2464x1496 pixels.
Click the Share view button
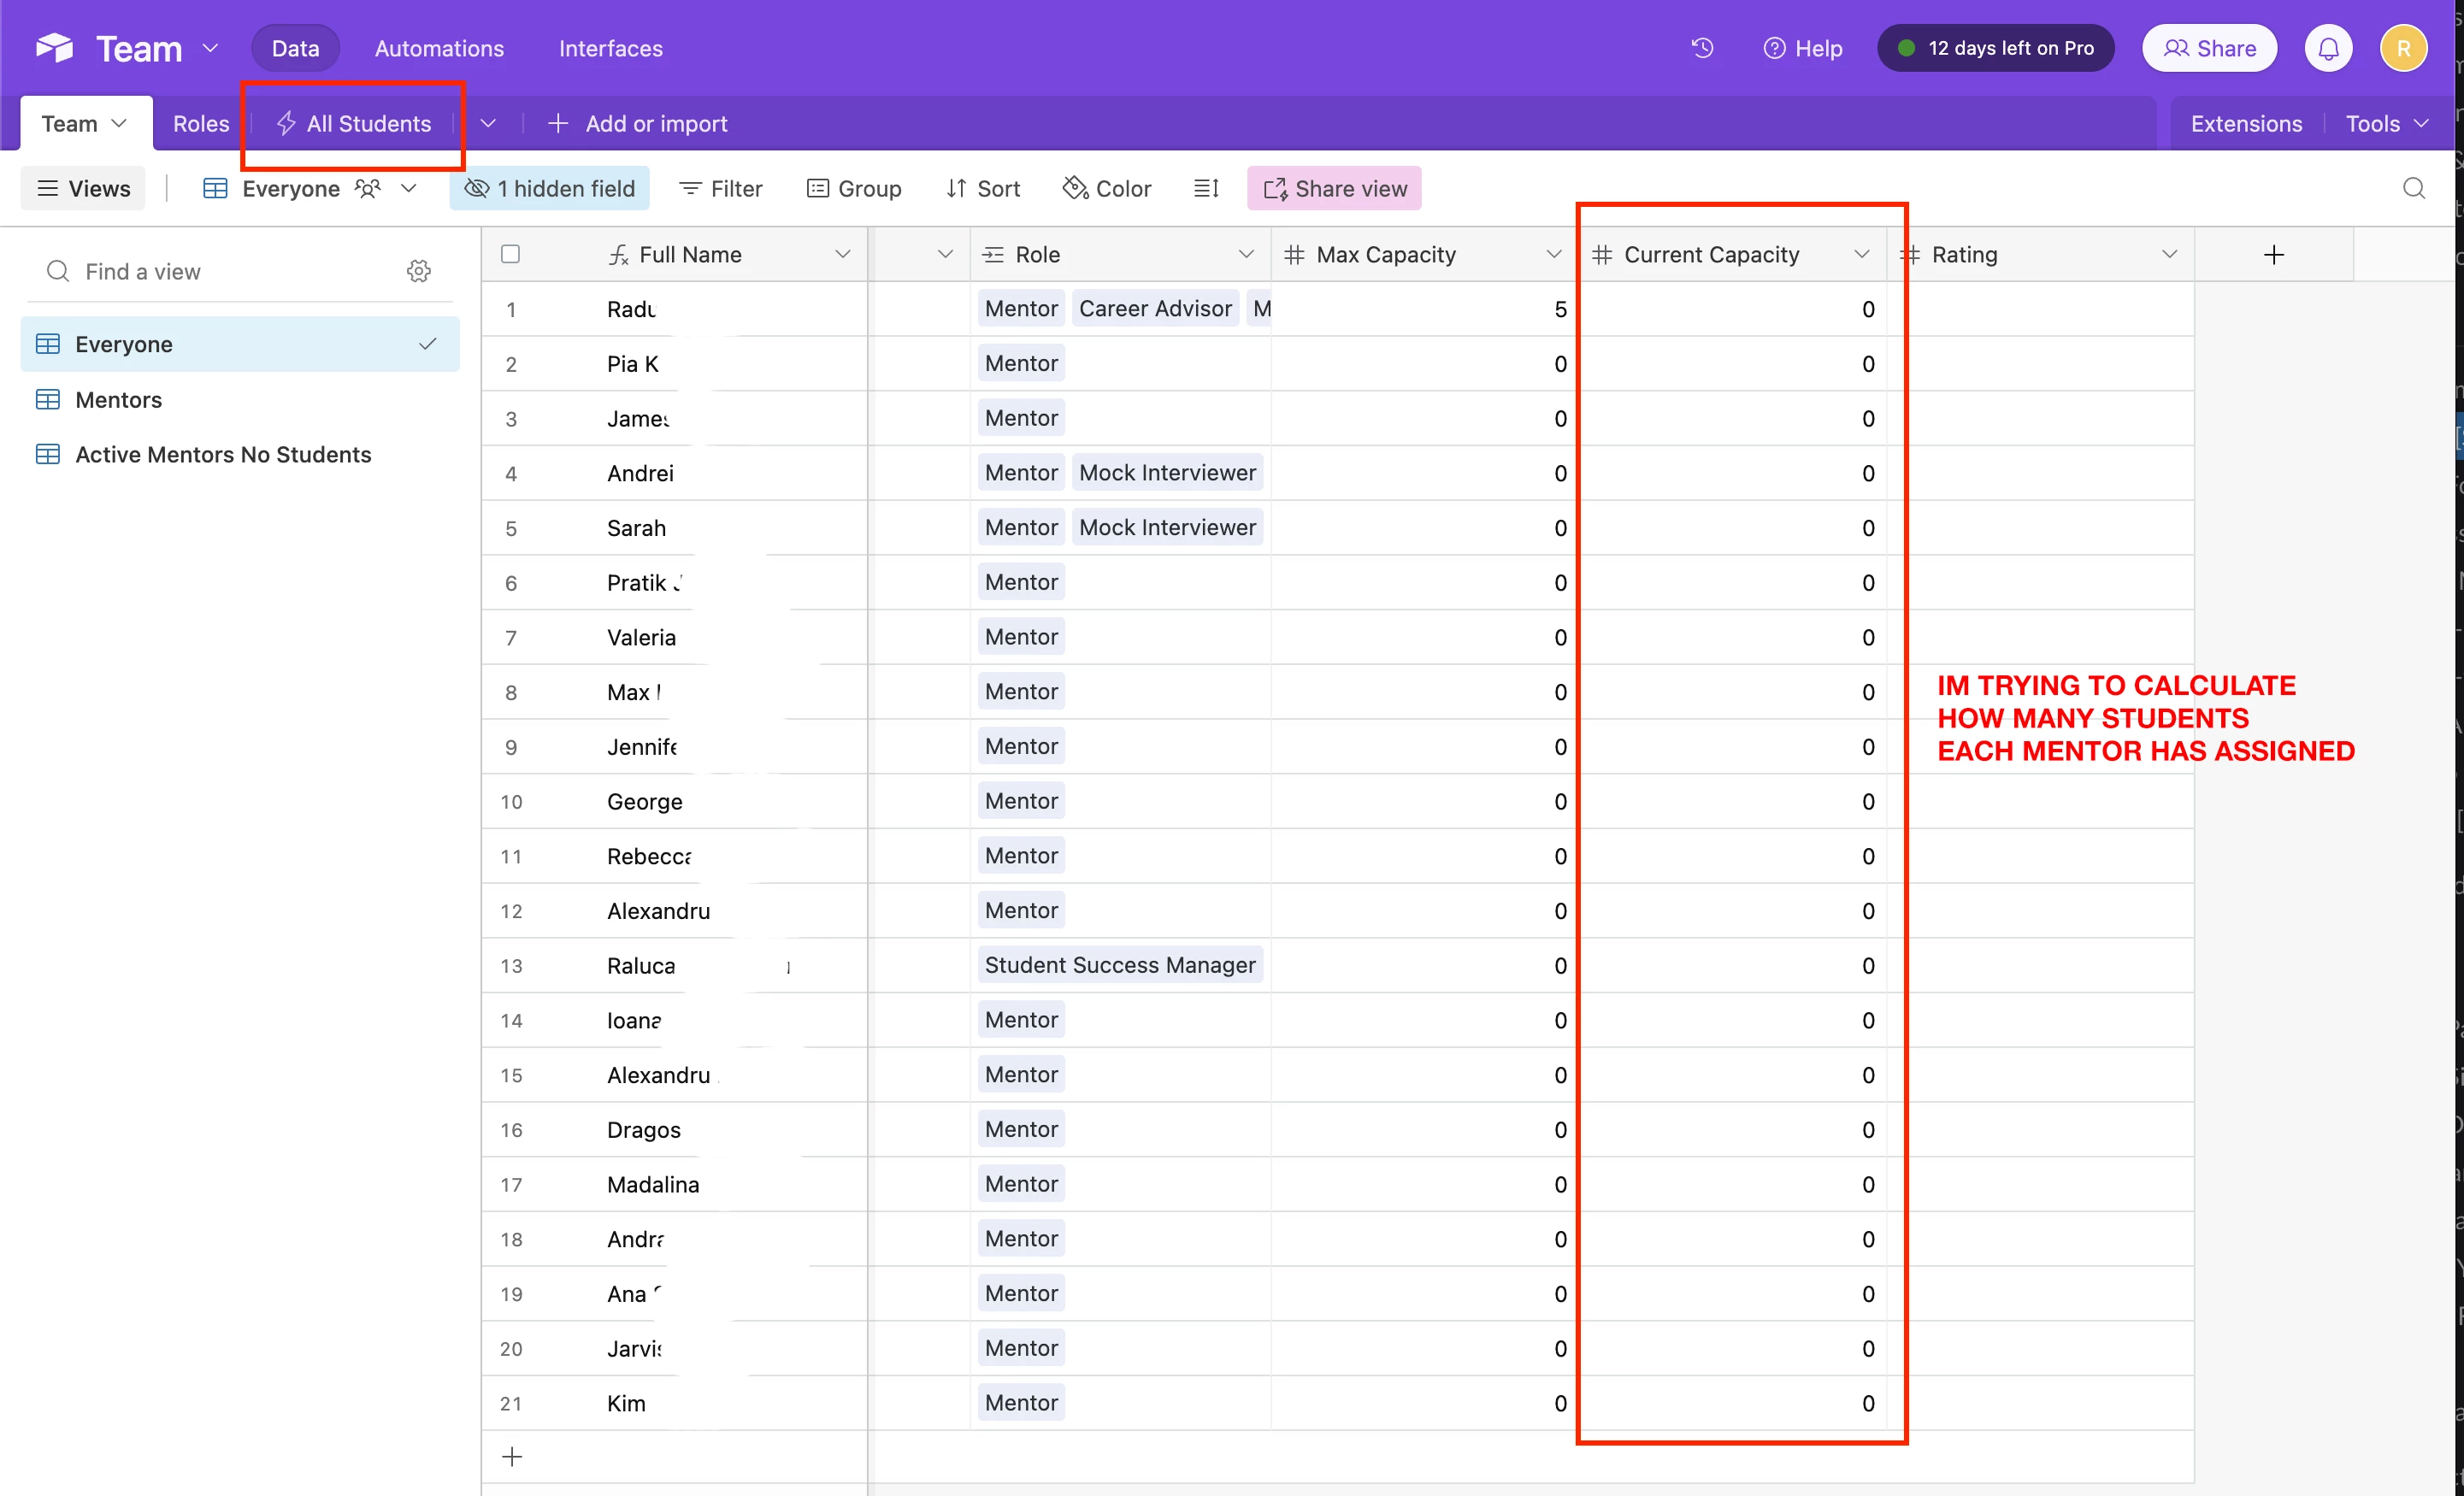1334,188
